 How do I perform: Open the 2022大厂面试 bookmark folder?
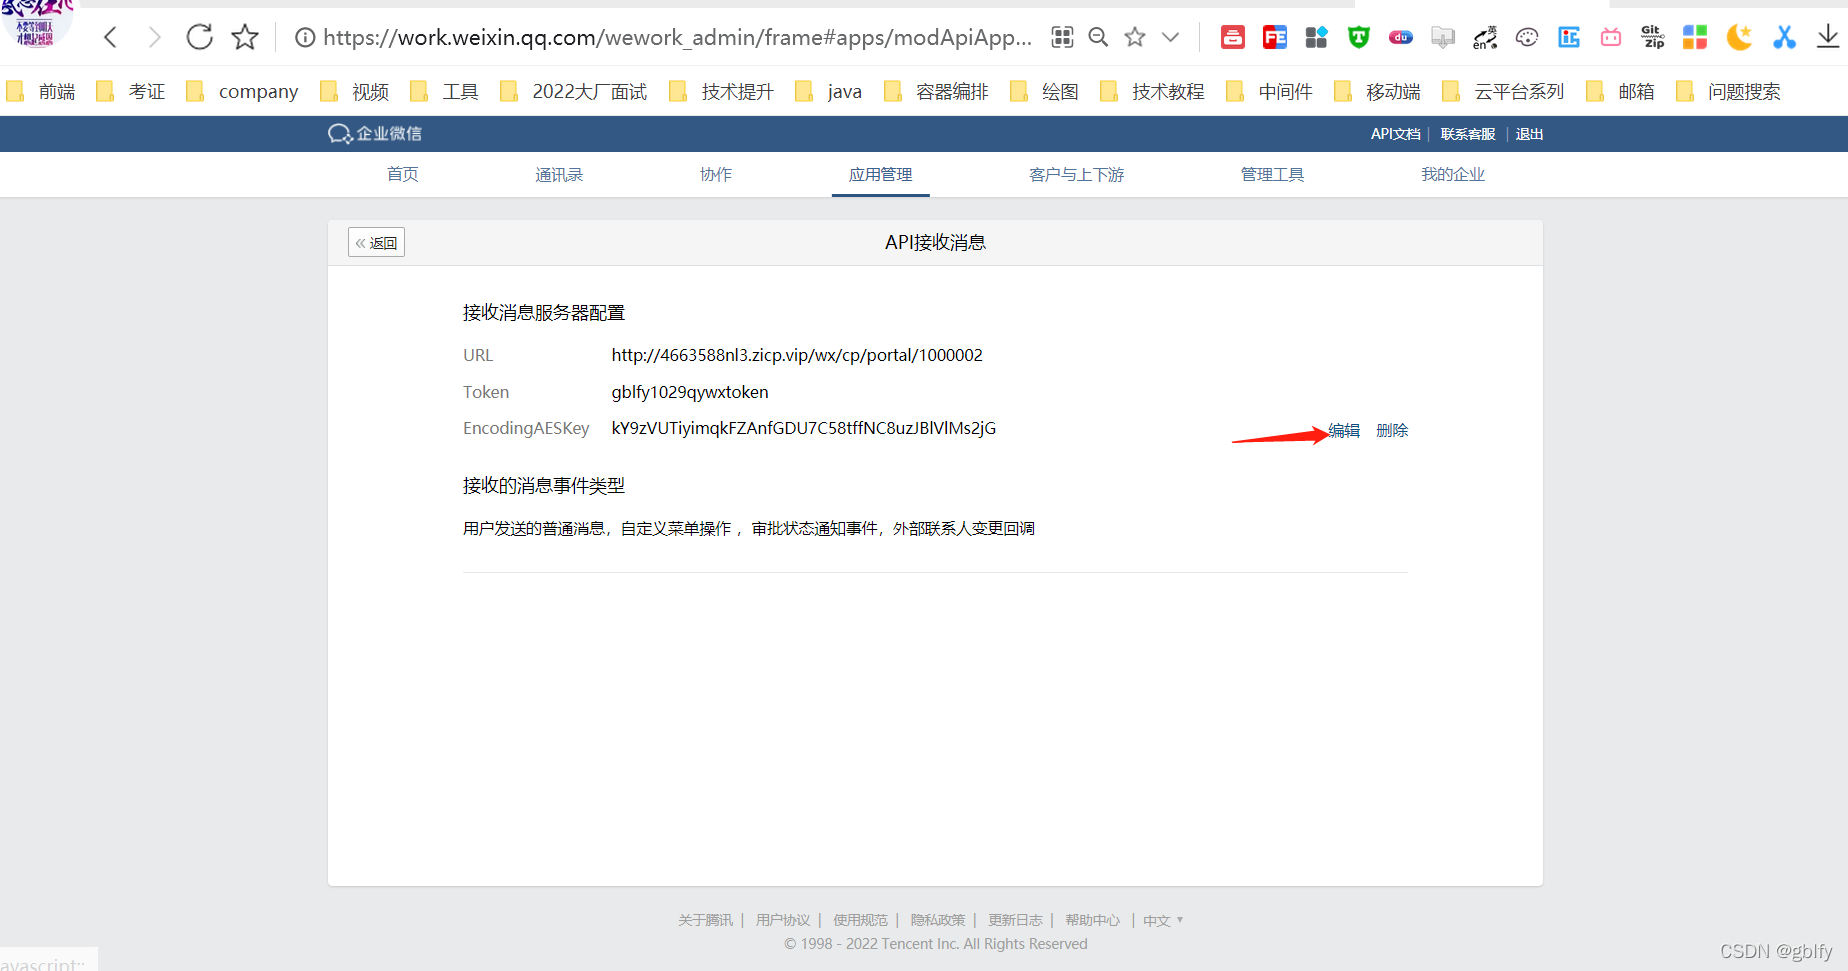[x=574, y=92]
